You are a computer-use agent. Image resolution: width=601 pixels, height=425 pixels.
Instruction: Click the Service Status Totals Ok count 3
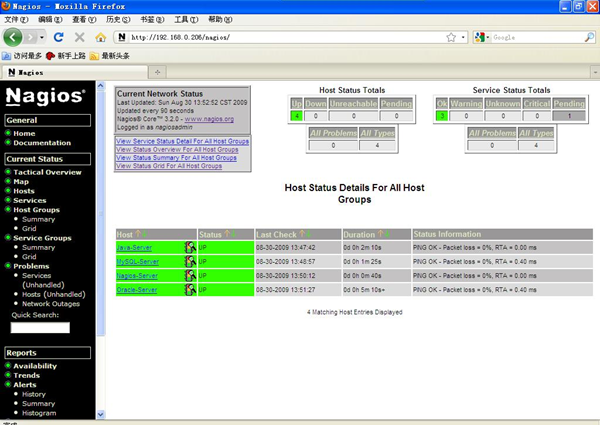(x=442, y=116)
